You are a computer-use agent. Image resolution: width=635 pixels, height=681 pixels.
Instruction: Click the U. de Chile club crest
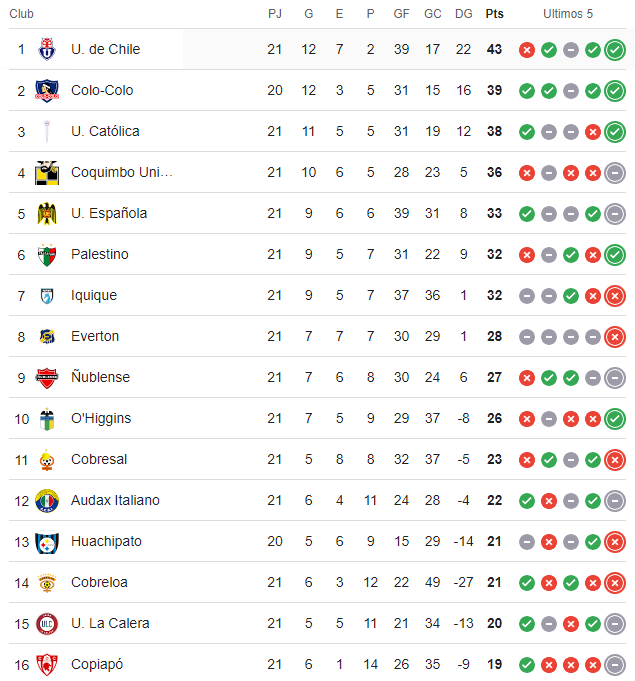(47, 49)
